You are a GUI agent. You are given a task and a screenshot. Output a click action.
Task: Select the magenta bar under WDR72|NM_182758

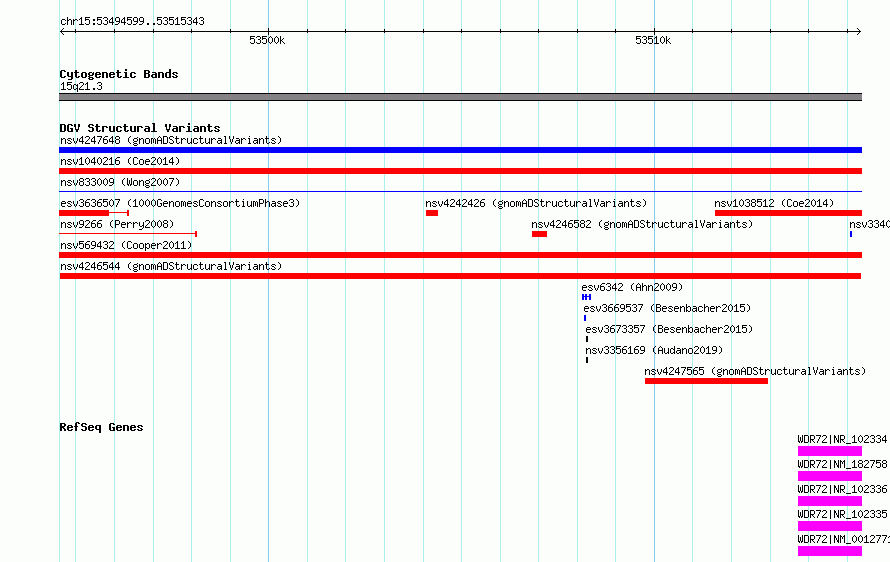click(830, 476)
